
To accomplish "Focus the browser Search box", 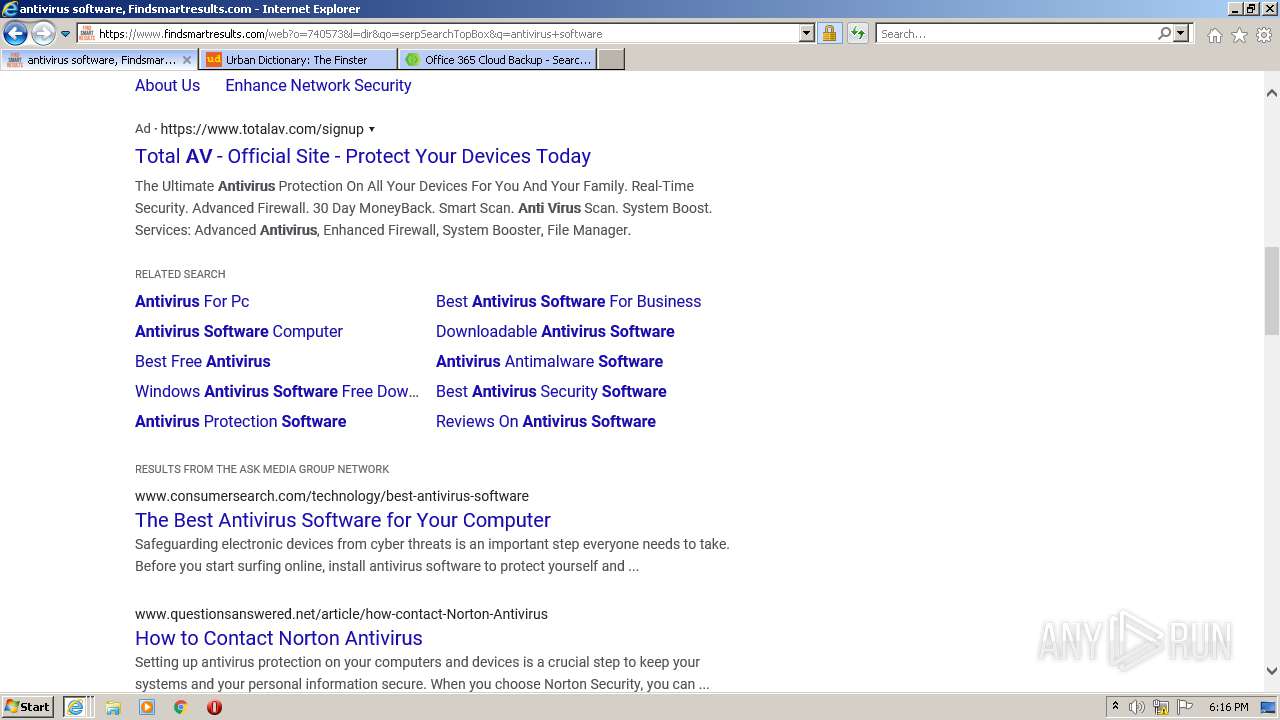I will (x=1016, y=33).
